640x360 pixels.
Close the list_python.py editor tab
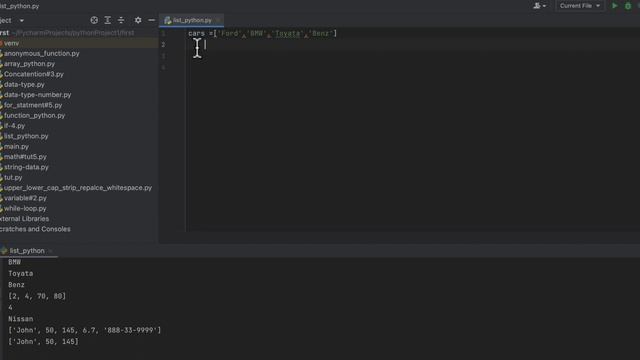pyautogui.click(x=218, y=20)
